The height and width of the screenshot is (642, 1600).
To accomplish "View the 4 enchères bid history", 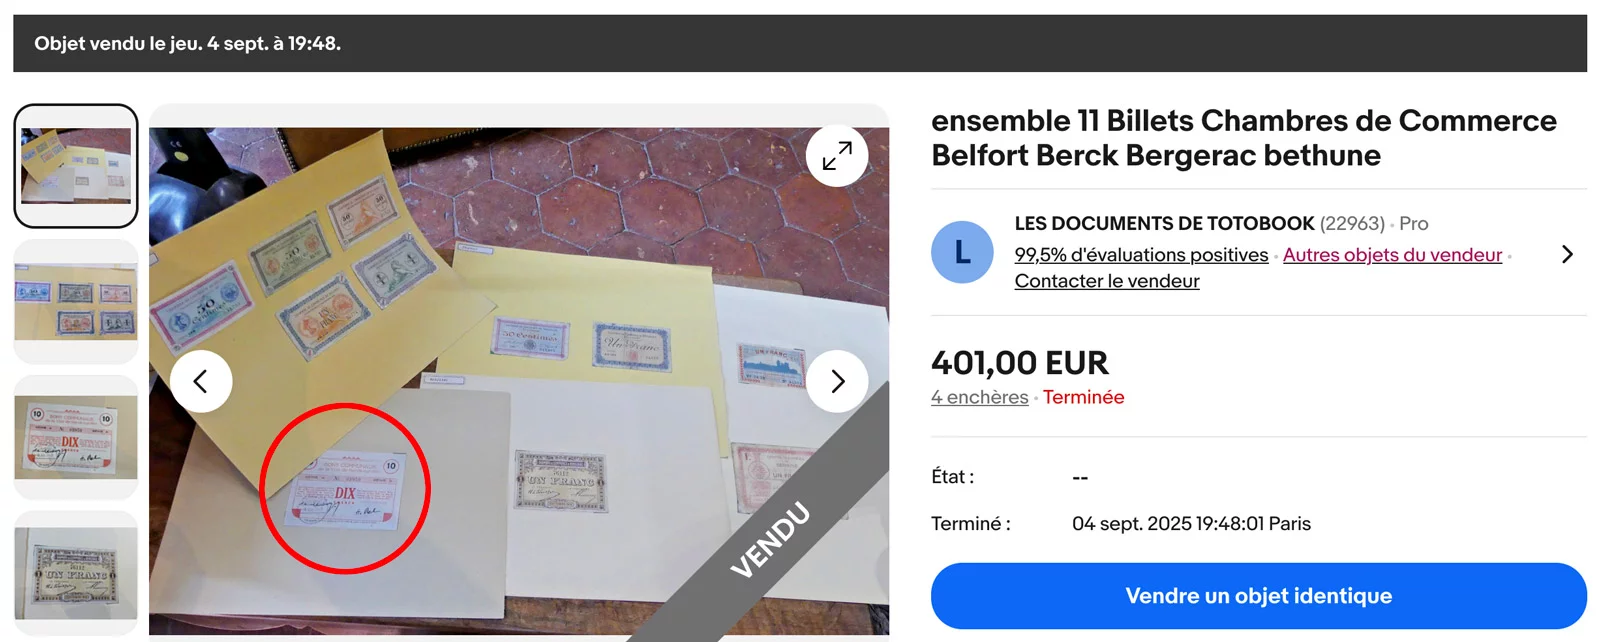I will click(980, 397).
